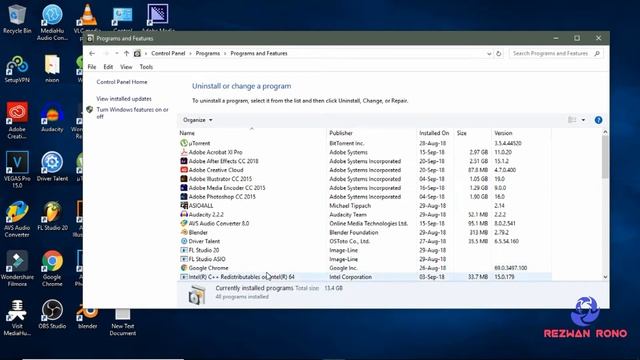Open the File menu
This screenshot has height=360, width=640.
[x=92, y=67]
